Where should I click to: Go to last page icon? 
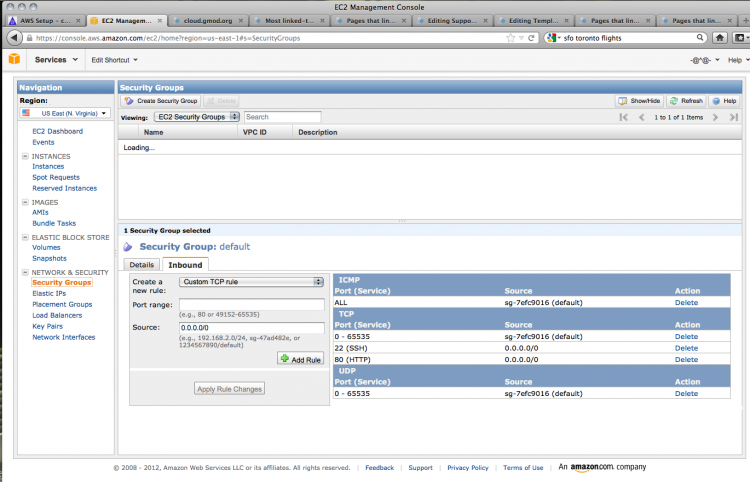(734, 117)
